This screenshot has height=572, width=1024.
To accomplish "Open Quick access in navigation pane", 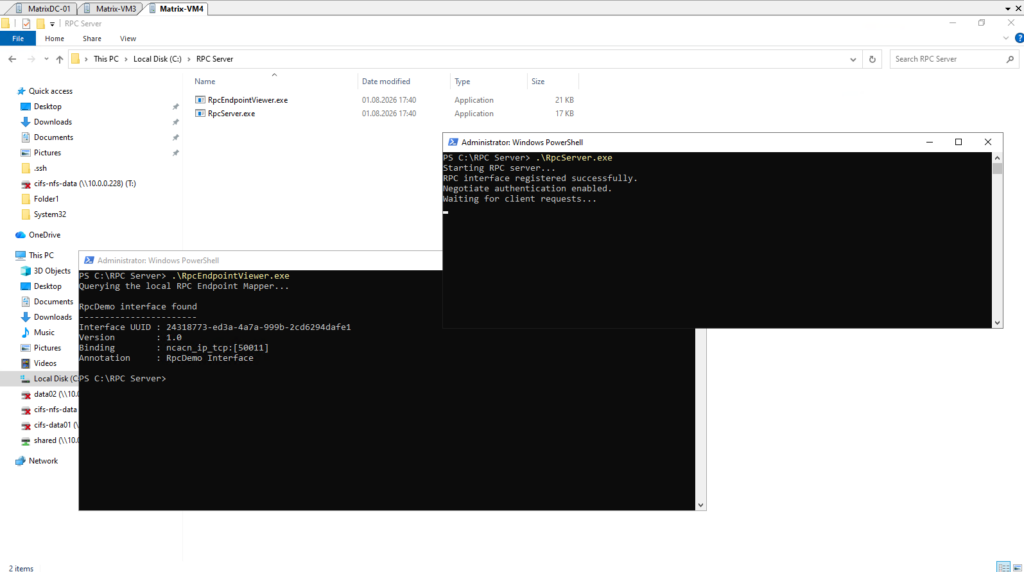I will pos(50,91).
